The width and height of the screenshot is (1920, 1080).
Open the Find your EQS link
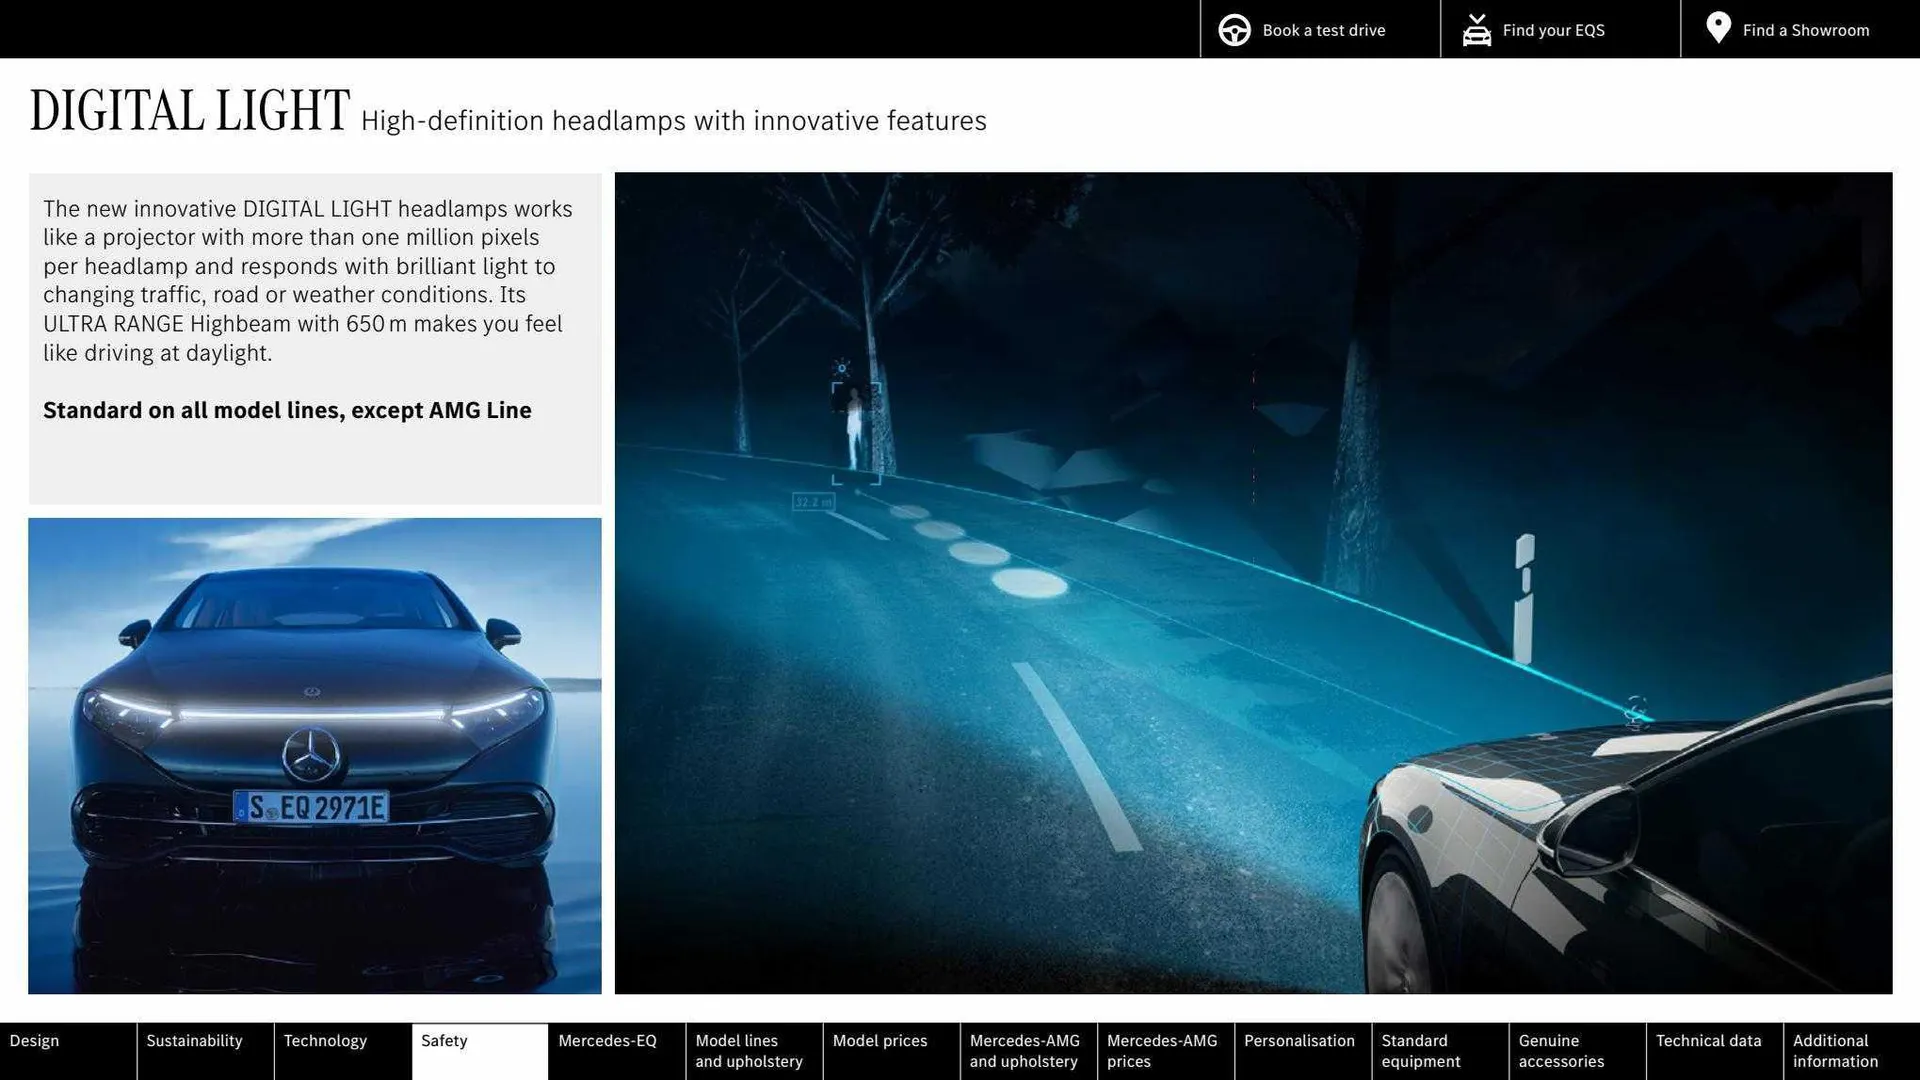pyautogui.click(x=1553, y=30)
